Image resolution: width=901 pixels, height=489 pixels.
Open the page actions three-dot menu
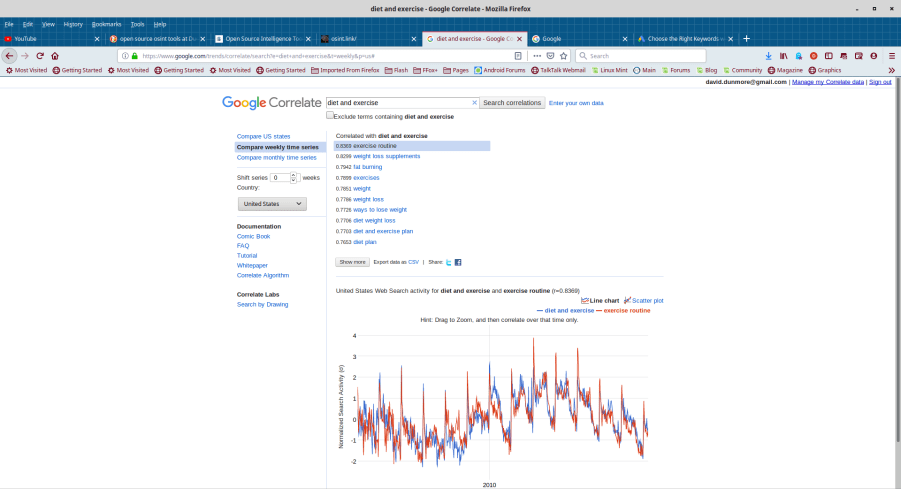537,56
